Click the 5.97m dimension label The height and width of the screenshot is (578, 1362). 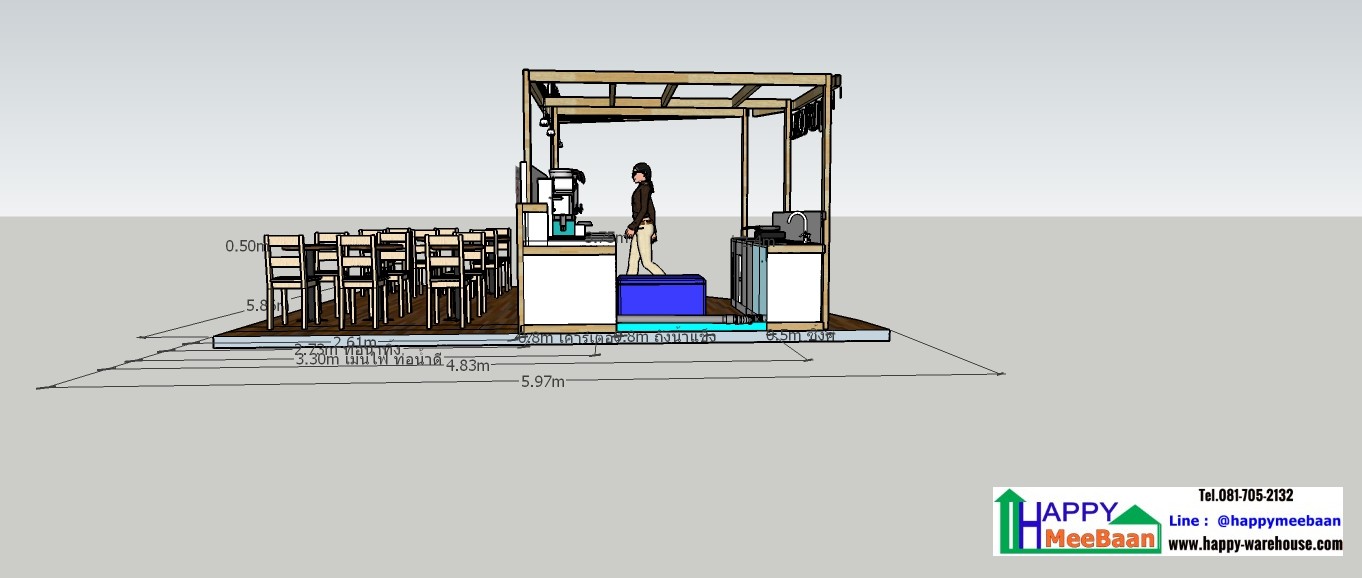(543, 381)
